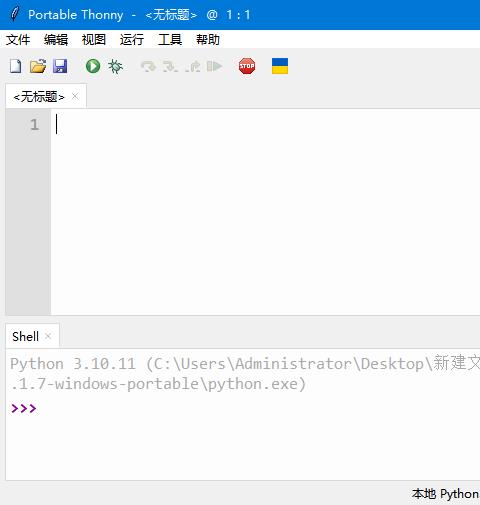Start debugging with the bug icon
The image size is (480, 505).
pyautogui.click(x=115, y=66)
